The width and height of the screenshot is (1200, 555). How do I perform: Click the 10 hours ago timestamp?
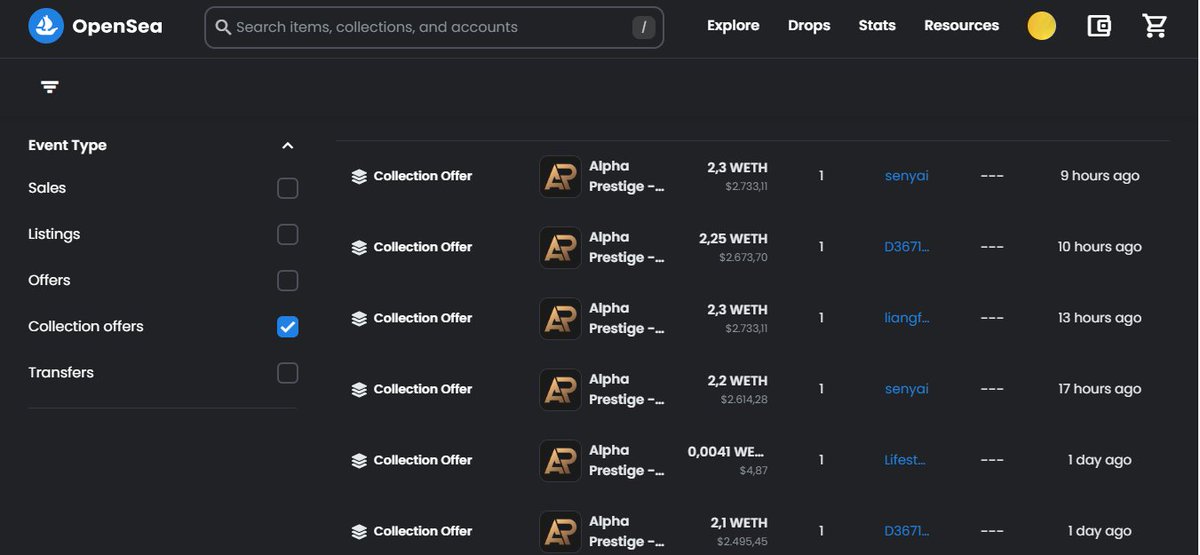point(1100,247)
